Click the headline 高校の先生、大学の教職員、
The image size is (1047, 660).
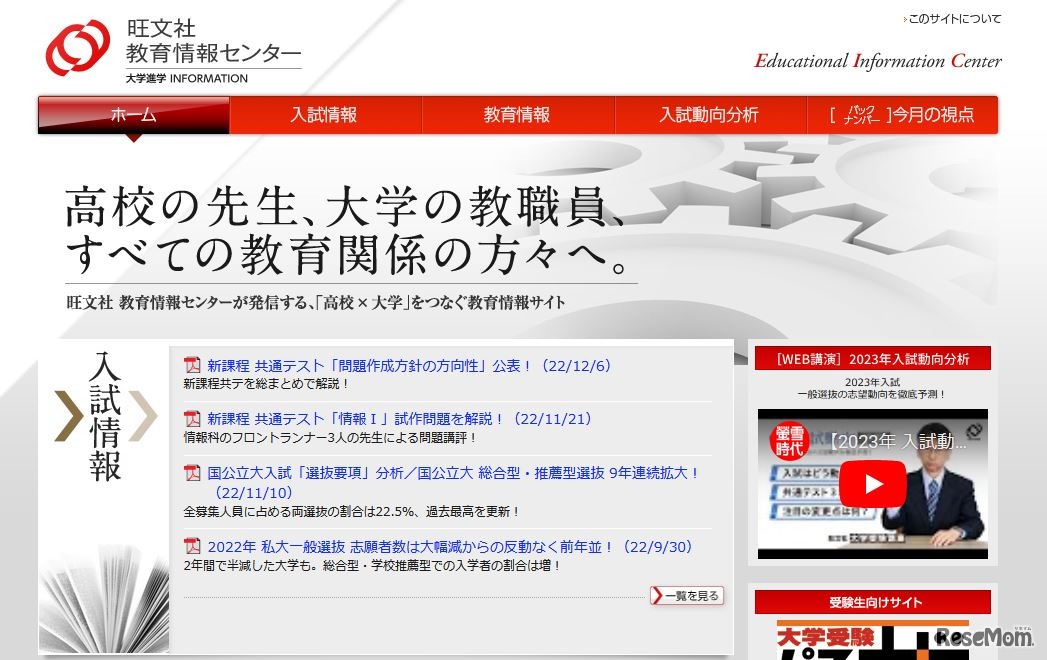tap(346, 206)
